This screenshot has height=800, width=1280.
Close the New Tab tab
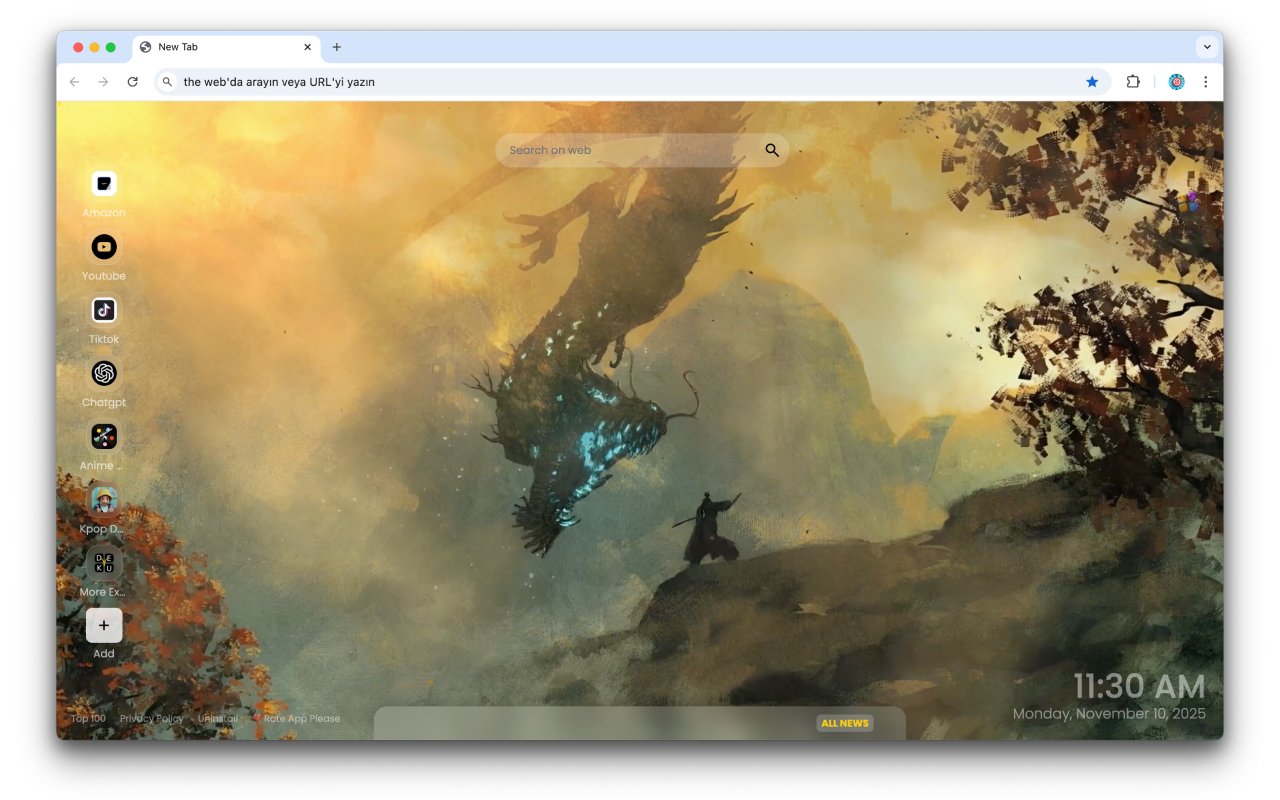307,47
